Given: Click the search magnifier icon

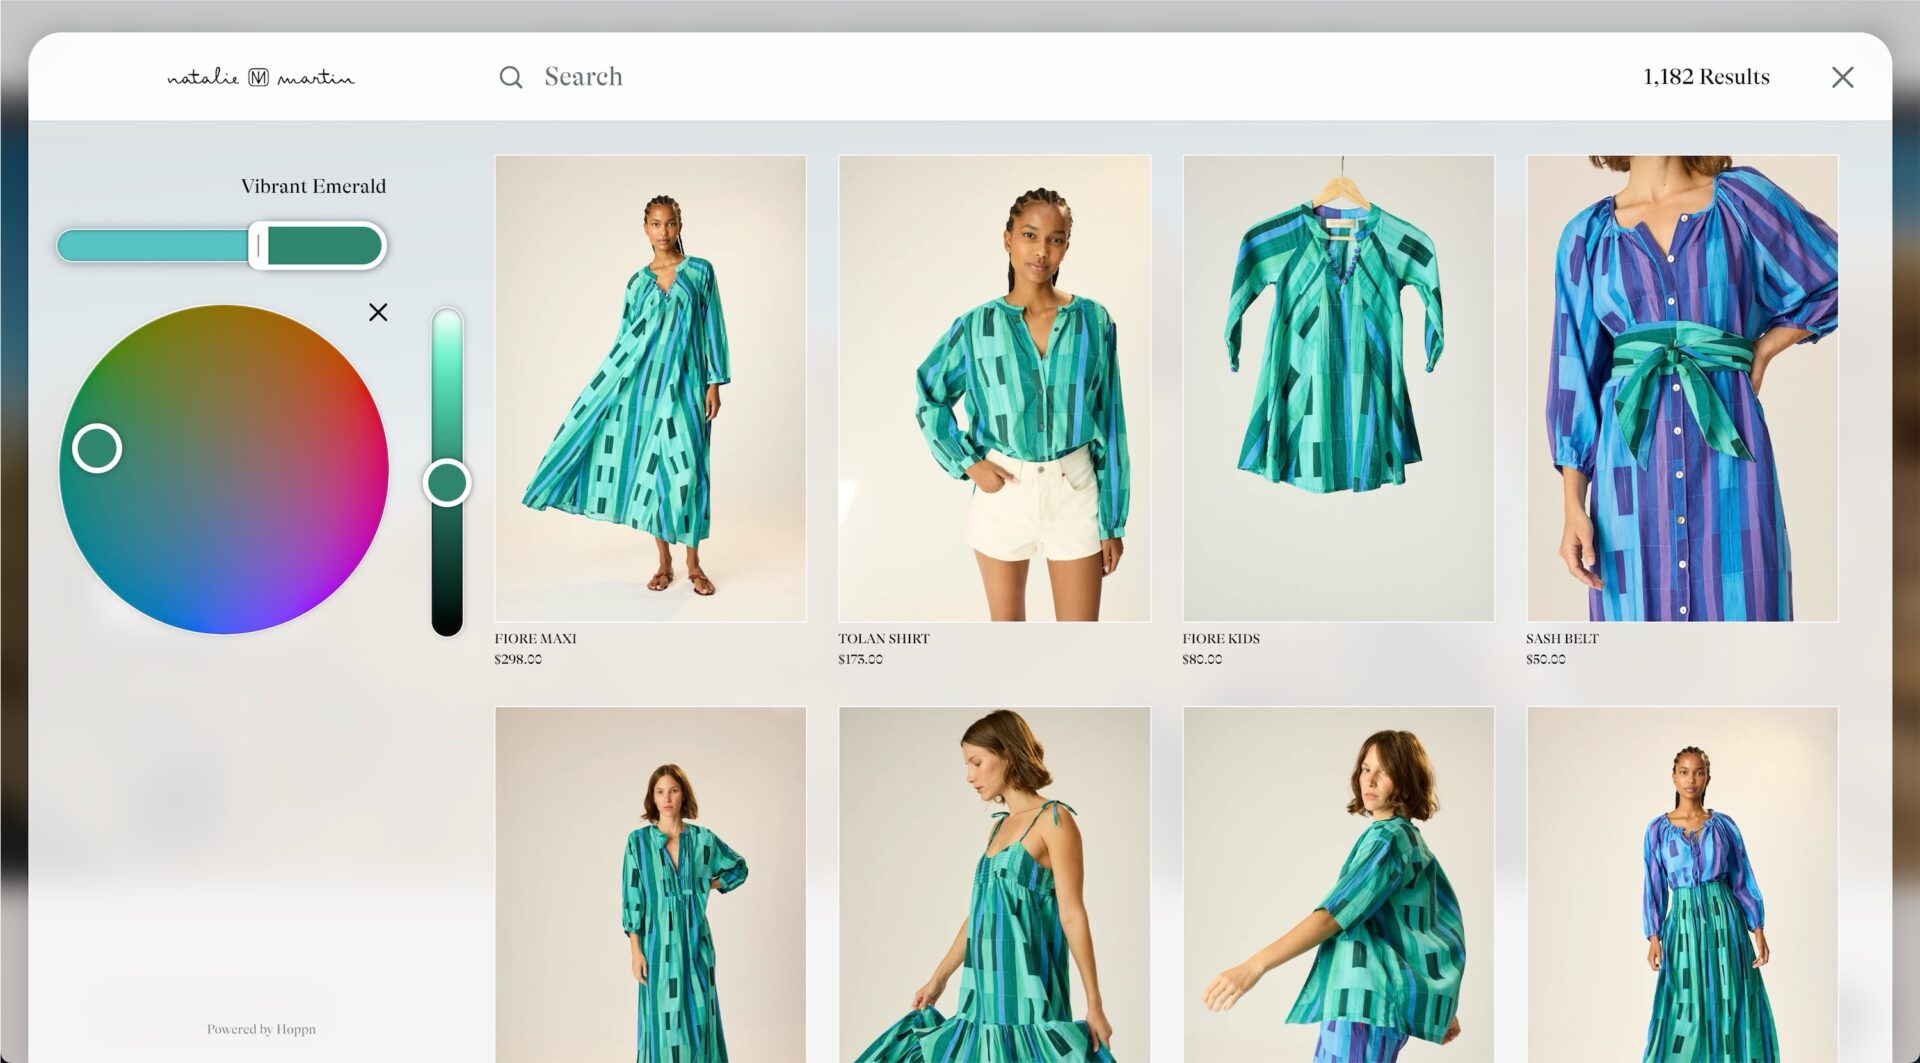Looking at the screenshot, I should (511, 77).
